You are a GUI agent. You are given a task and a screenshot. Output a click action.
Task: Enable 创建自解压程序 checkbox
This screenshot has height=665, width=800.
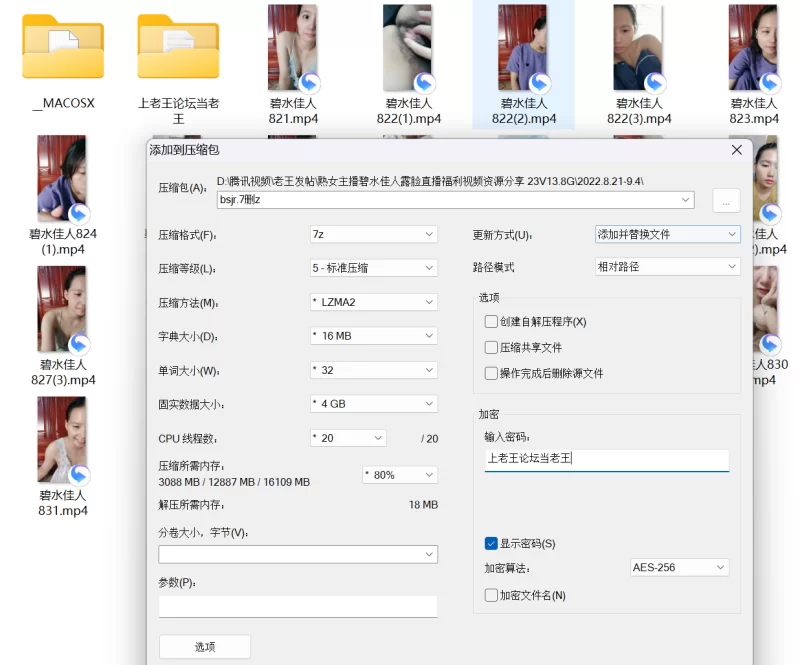[491, 322]
